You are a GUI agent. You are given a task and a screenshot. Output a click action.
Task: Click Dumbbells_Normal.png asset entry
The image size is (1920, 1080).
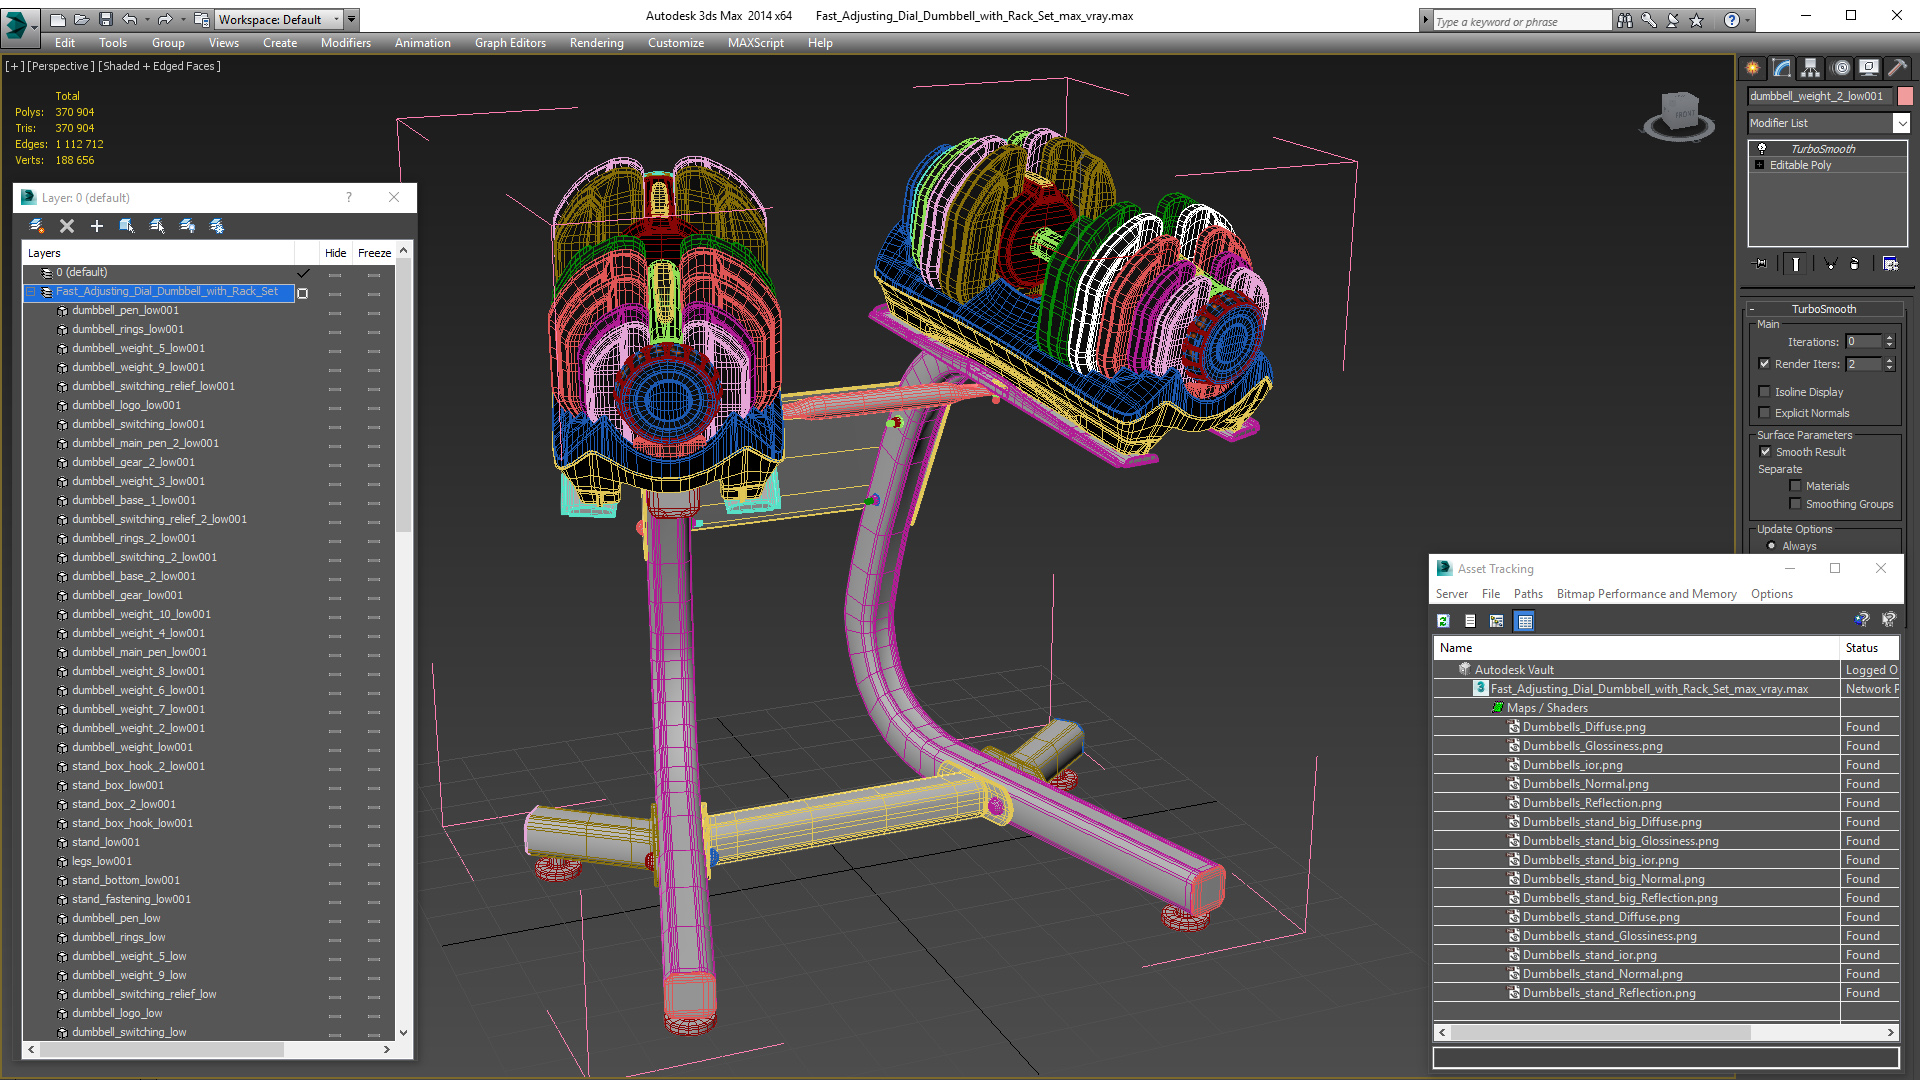point(1585,784)
